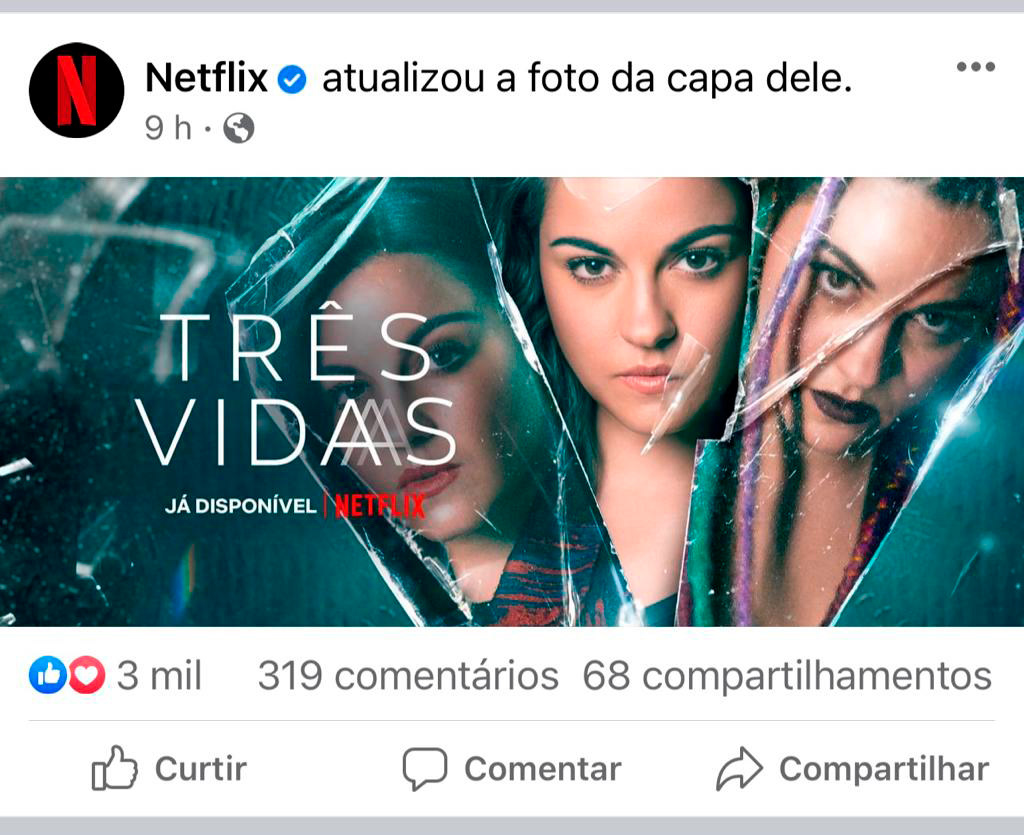This screenshot has width=1024, height=835.
Task: Click the blue like reaction icon
Action: [48, 675]
